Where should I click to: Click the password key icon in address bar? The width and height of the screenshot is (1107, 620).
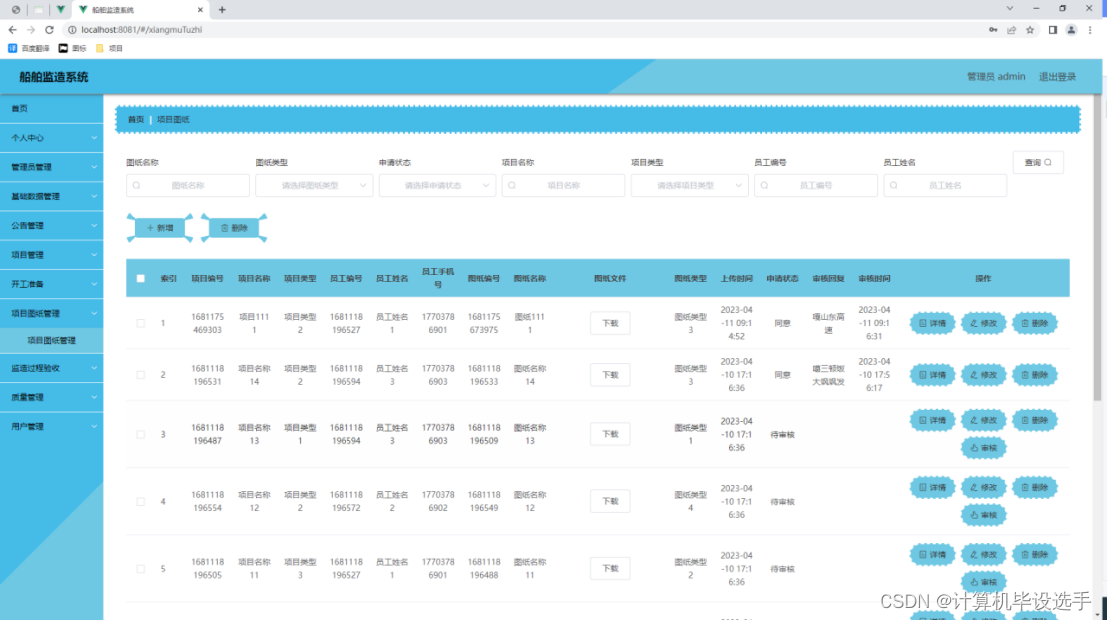tap(993, 30)
